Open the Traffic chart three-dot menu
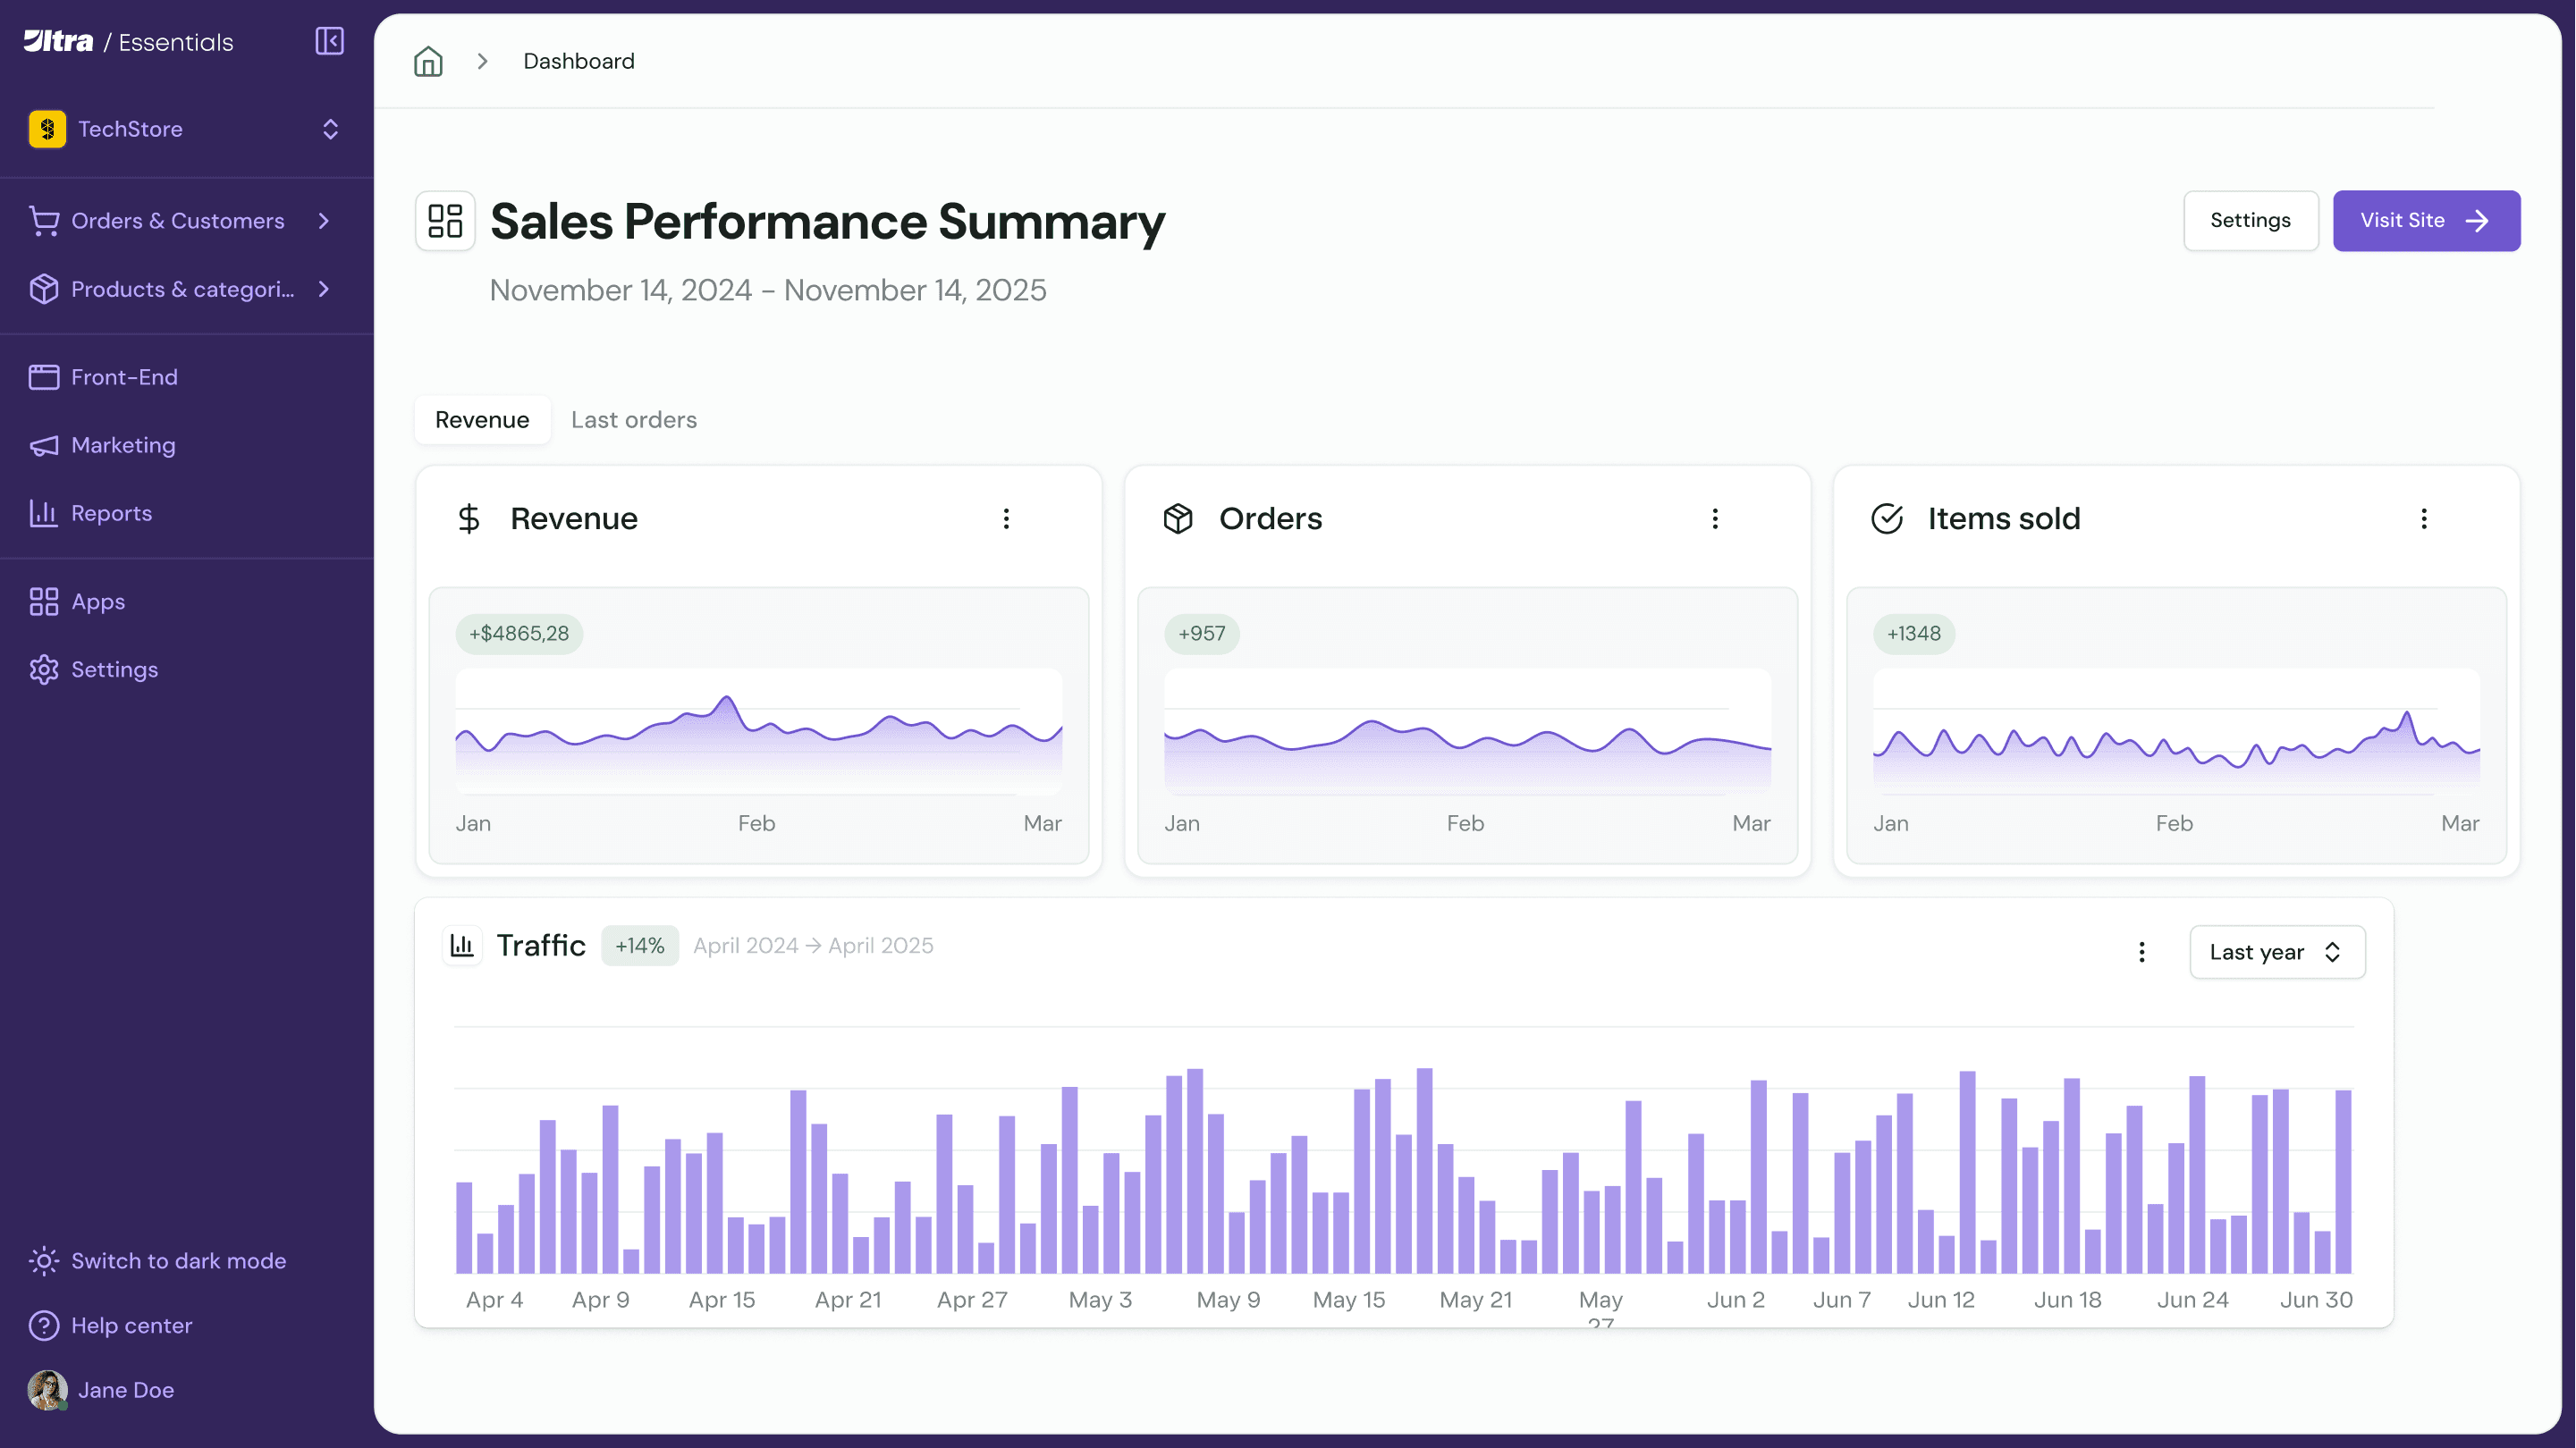This screenshot has width=2576, height=1448. (x=2141, y=951)
